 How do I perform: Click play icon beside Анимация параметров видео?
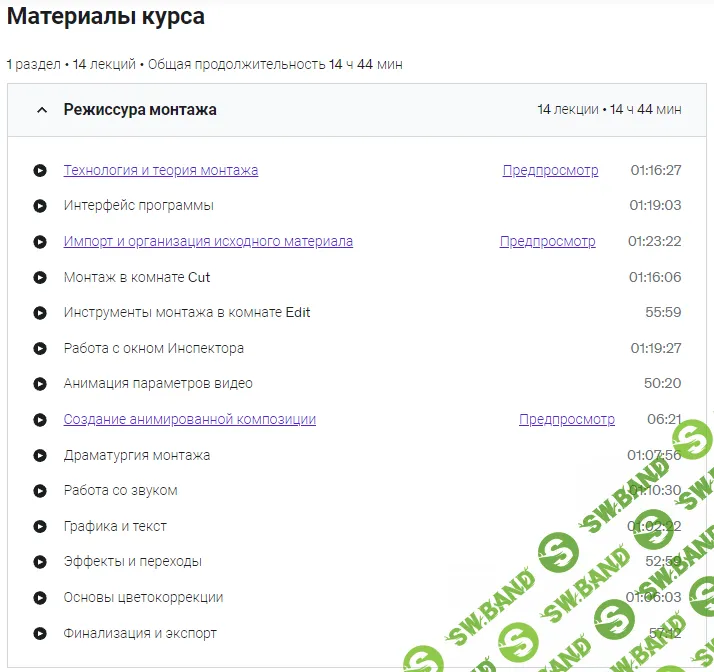click(40, 384)
